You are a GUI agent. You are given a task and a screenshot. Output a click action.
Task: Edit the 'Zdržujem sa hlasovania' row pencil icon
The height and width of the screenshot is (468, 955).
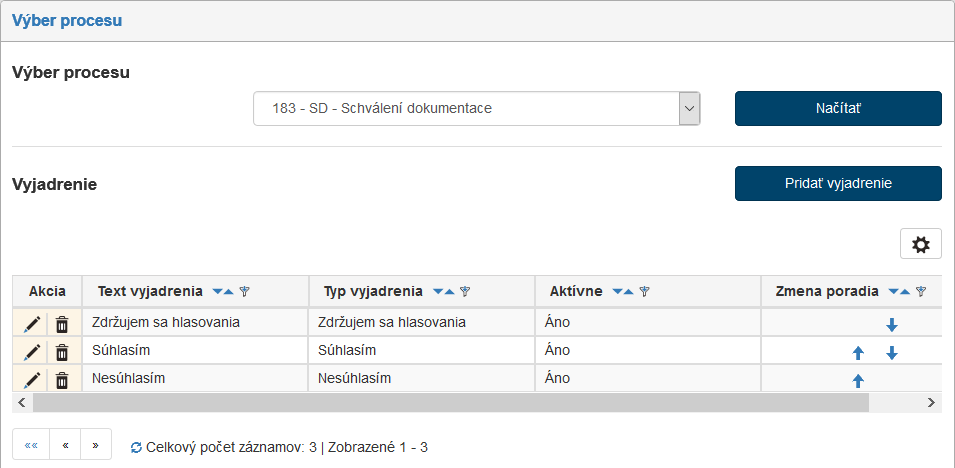click(x=33, y=324)
